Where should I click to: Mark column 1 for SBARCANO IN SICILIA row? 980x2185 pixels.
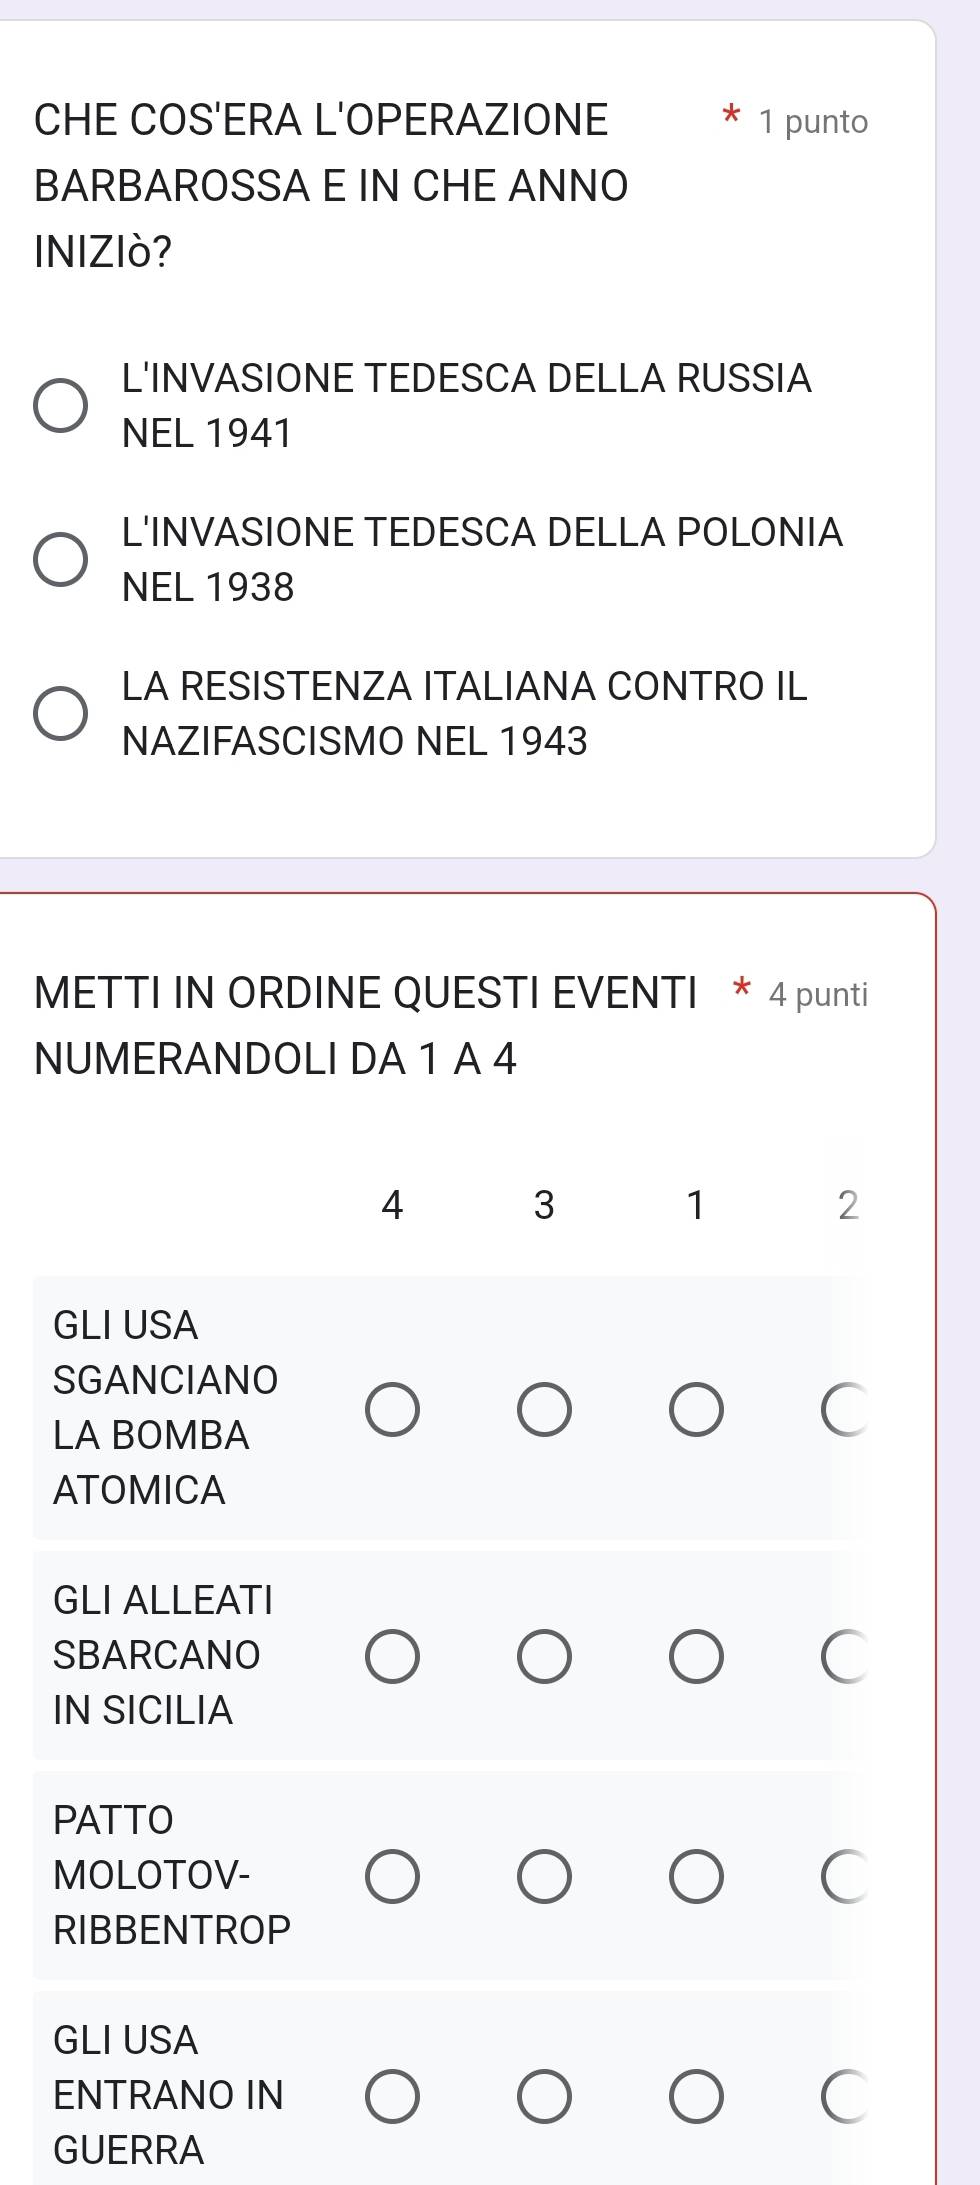(696, 1657)
